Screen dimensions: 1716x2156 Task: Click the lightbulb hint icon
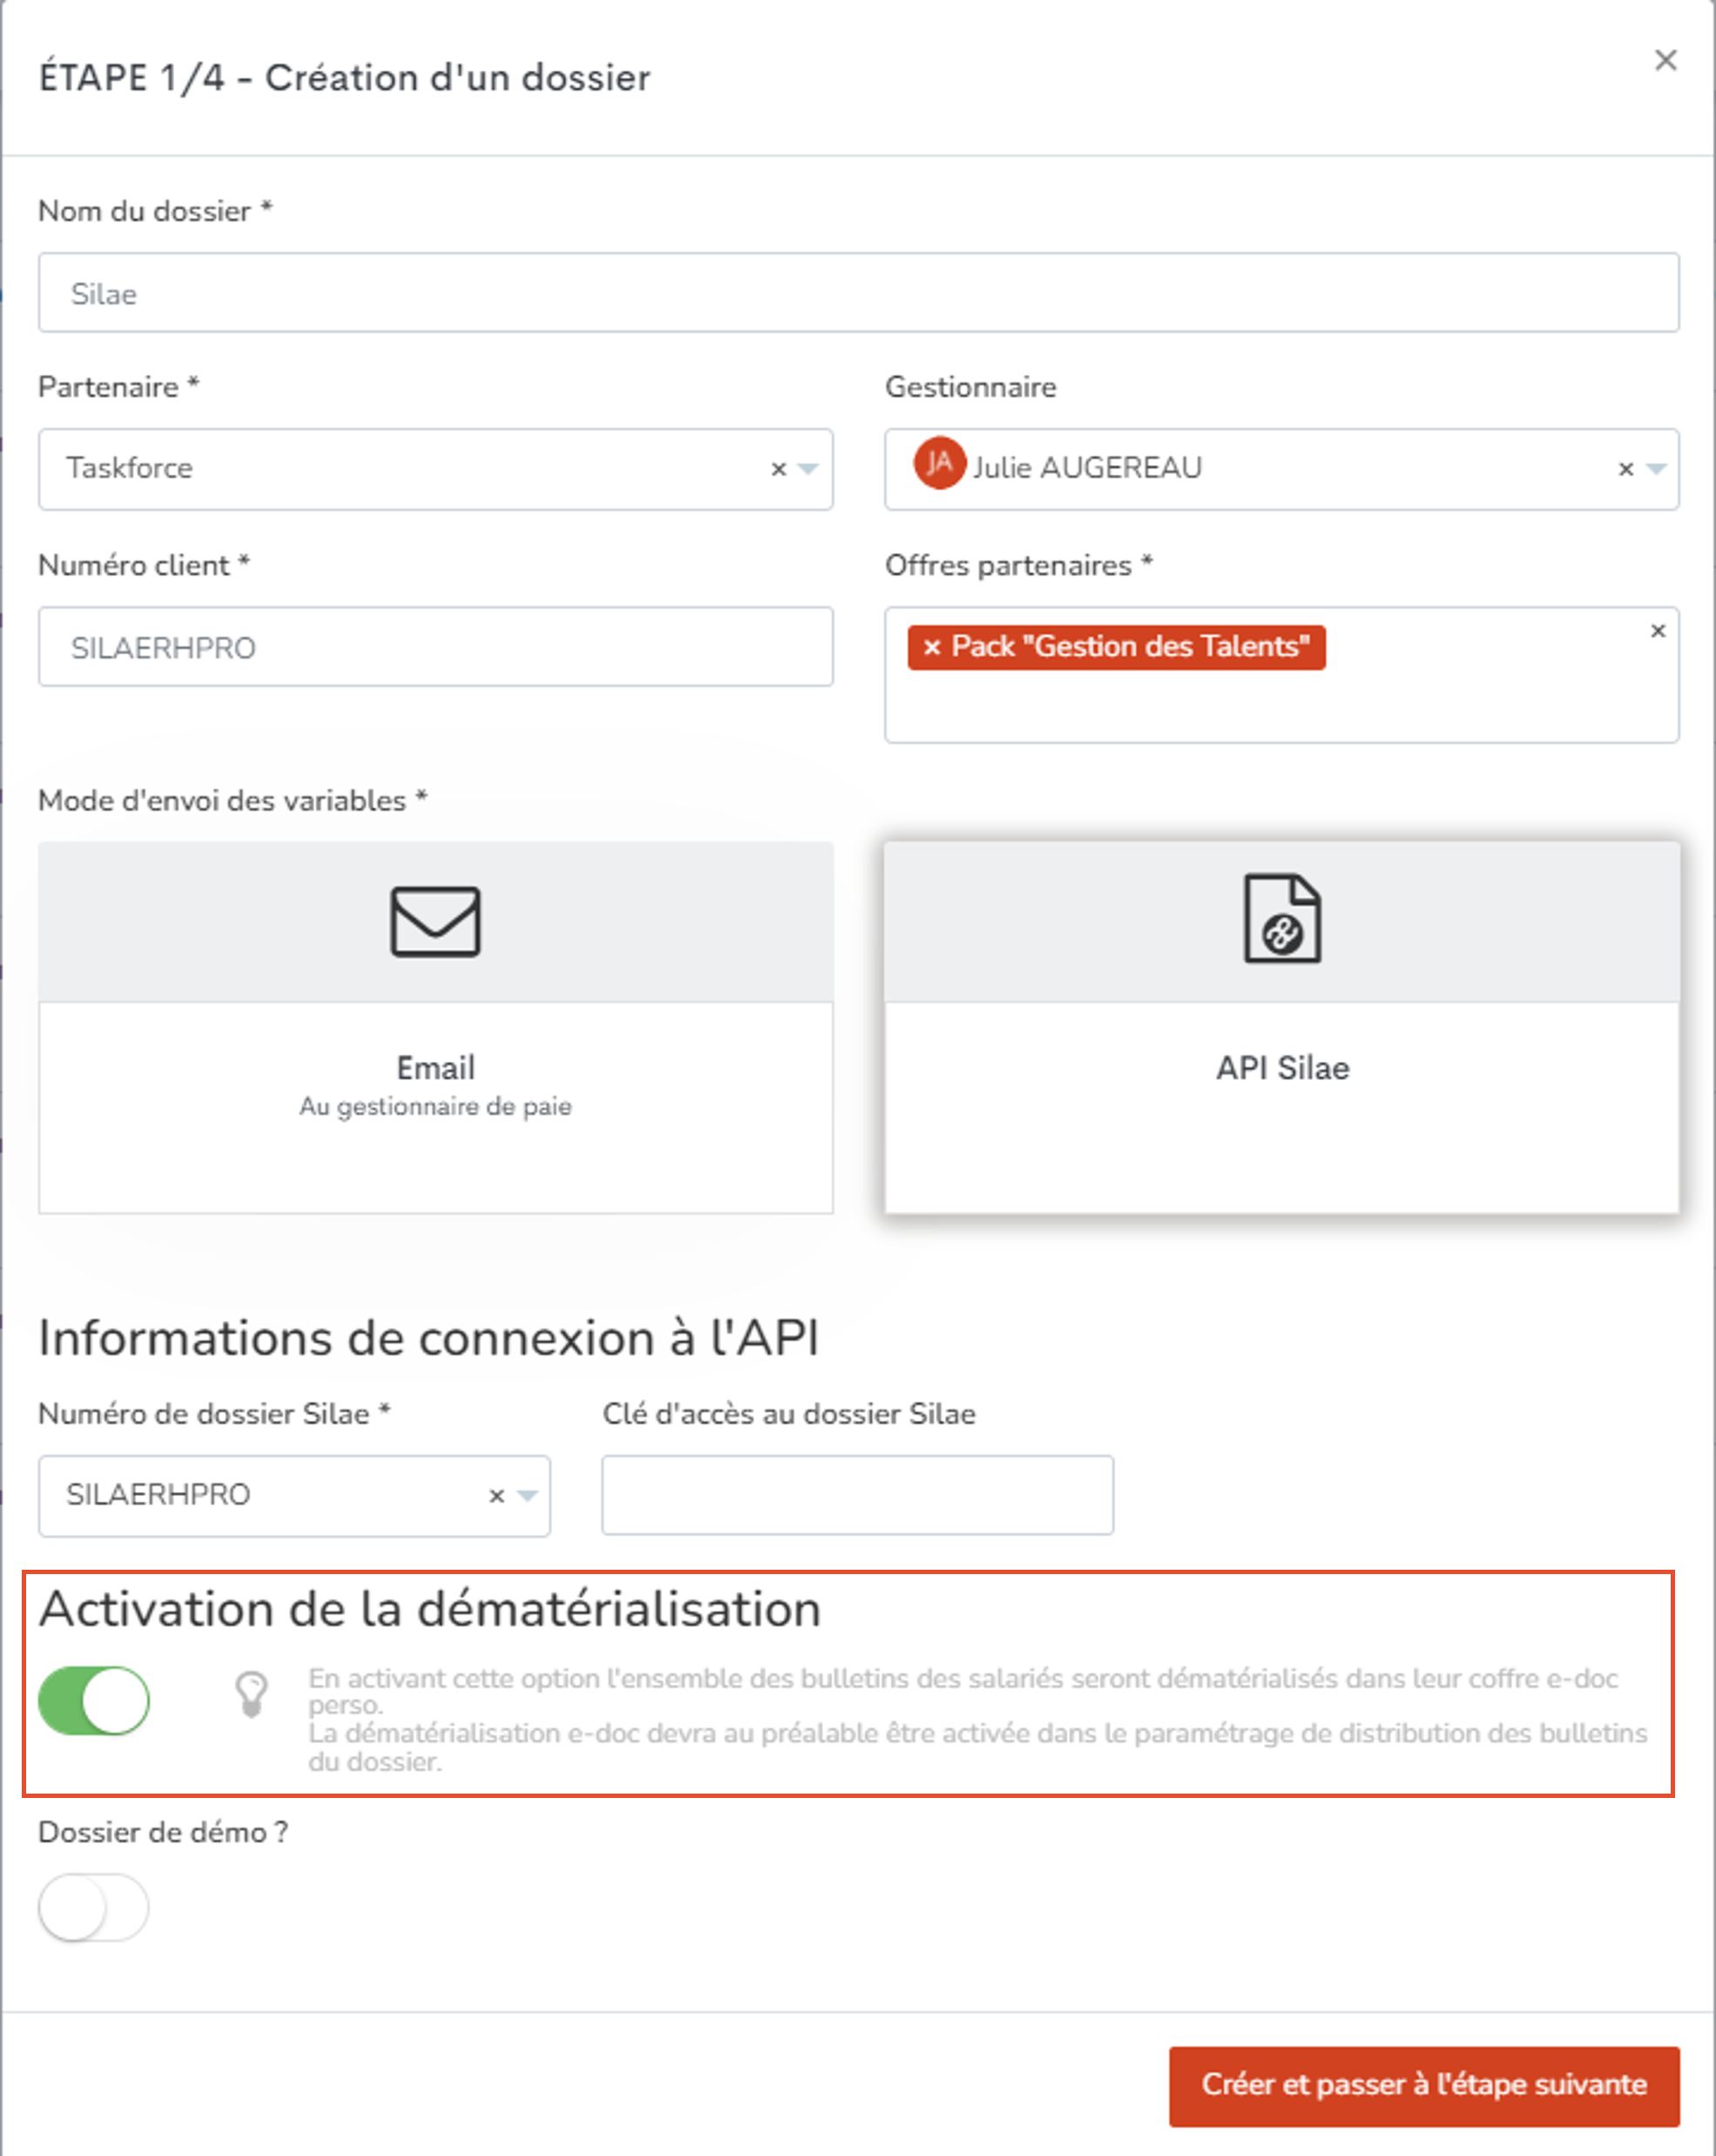pos(251,1694)
